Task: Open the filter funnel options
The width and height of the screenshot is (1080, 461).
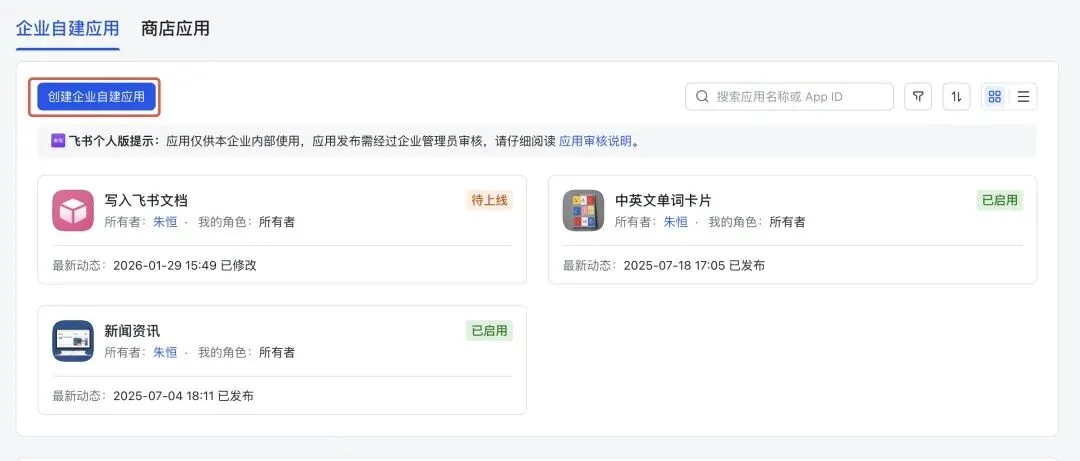Action: pyautogui.click(x=918, y=97)
